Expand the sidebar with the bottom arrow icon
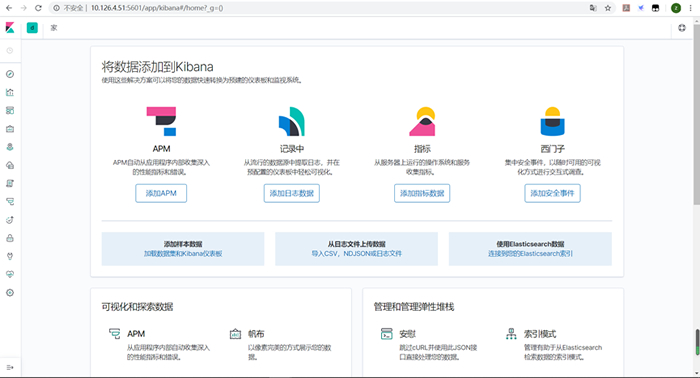Viewport: 700px width, 378px height. point(10,367)
